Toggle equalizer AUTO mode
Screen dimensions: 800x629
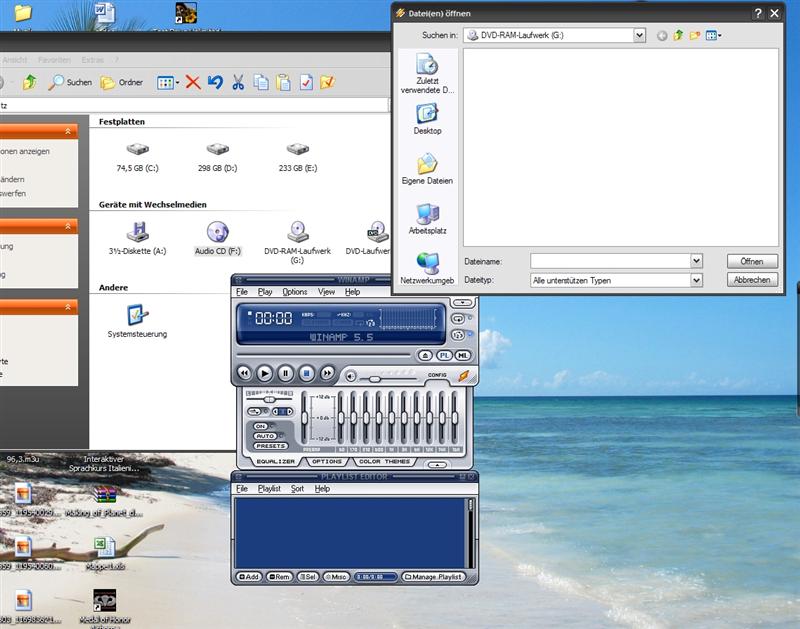265,436
